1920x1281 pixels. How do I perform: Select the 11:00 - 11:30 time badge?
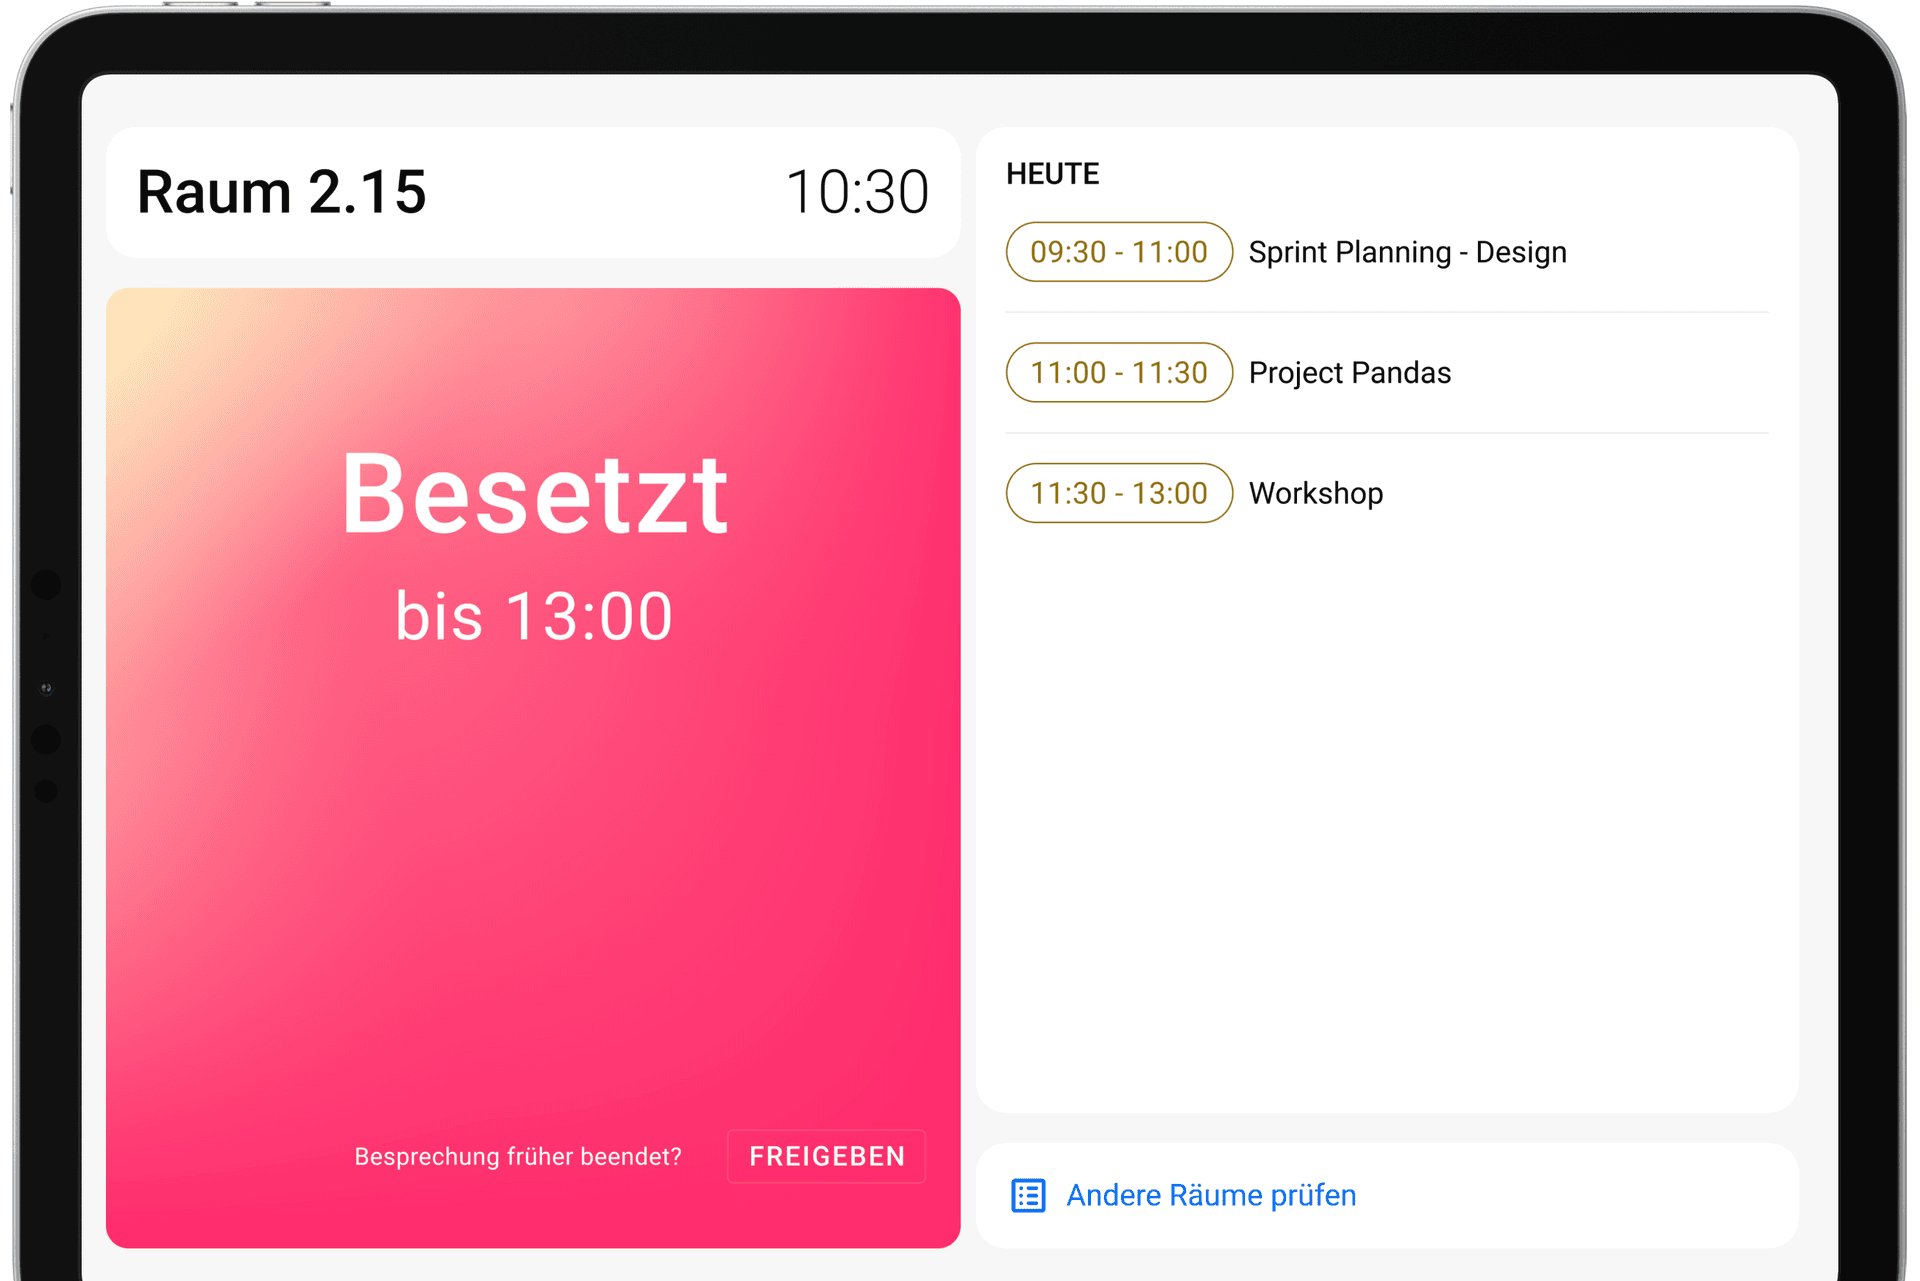pyautogui.click(x=1119, y=373)
